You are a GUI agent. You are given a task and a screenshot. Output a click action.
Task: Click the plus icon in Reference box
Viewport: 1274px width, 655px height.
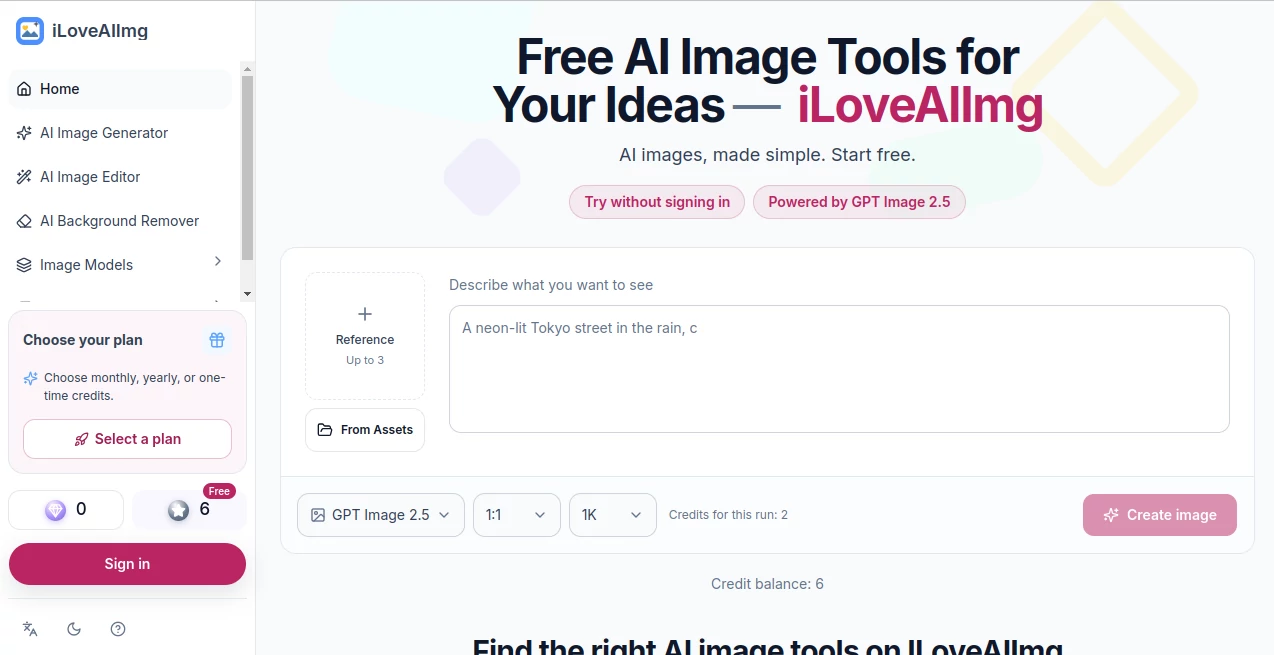365,314
